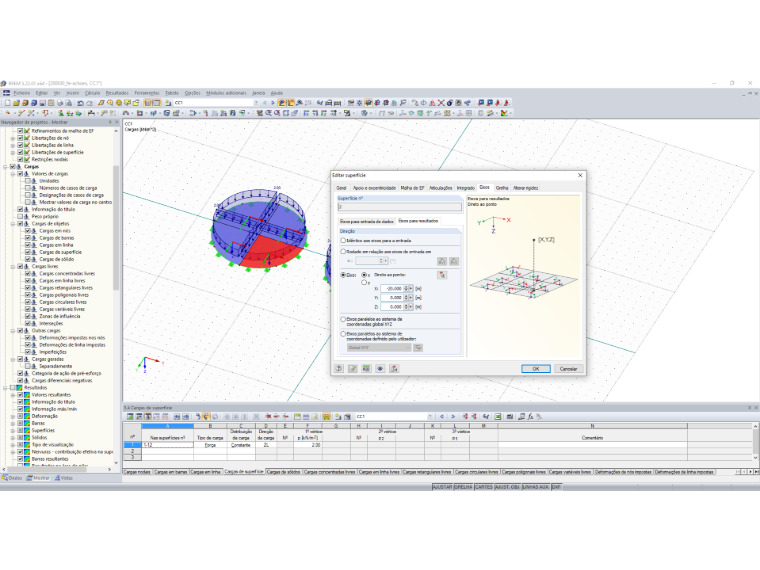The height and width of the screenshot is (570, 760).
Task: Select the global XYZ parallel axes radio option
Action: [x=343, y=319]
